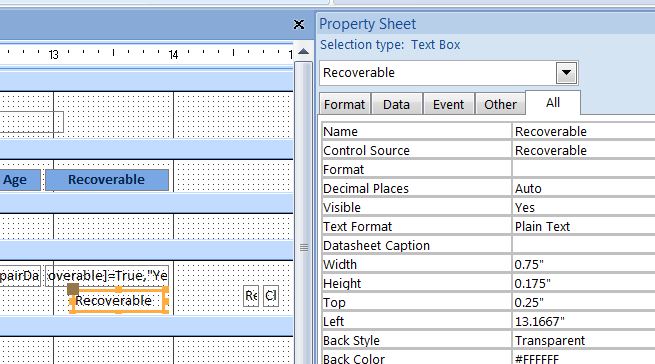Click the Name property value field
655x364 pixels.
tap(584, 132)
